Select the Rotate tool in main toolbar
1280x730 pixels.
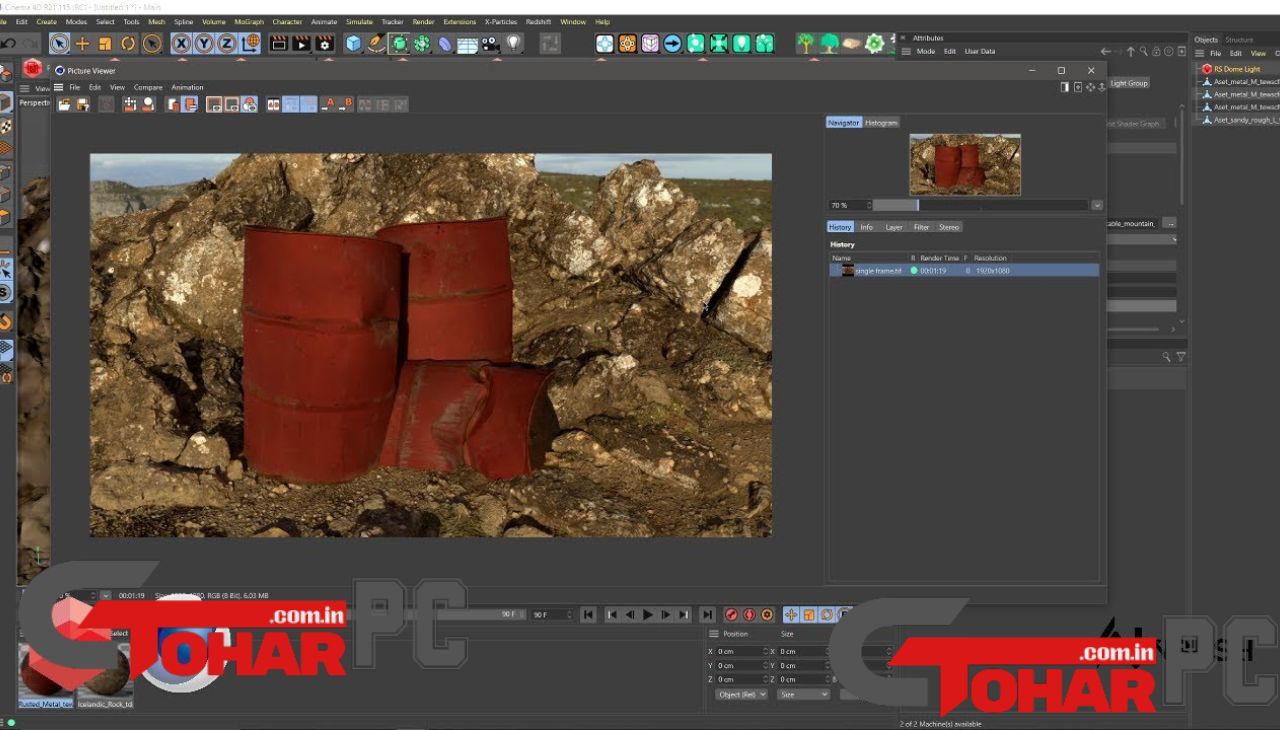(x=128, y=43)
